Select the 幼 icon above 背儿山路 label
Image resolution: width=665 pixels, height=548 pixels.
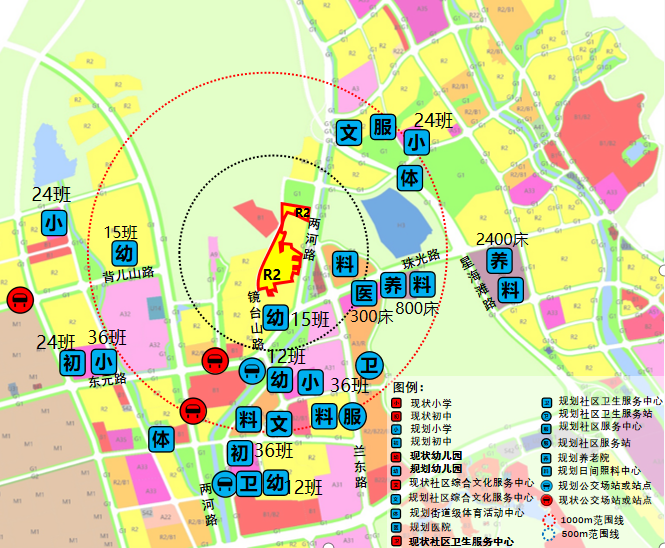click(x=122, y=252)
